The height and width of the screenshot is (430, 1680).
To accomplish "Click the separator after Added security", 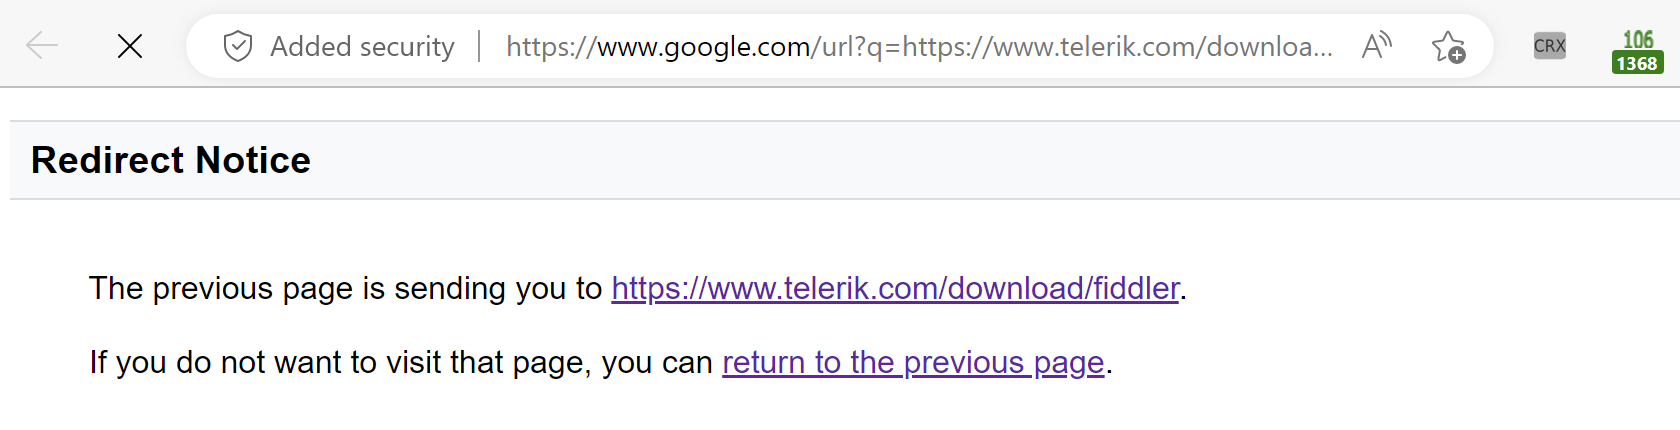I will 479,46.
